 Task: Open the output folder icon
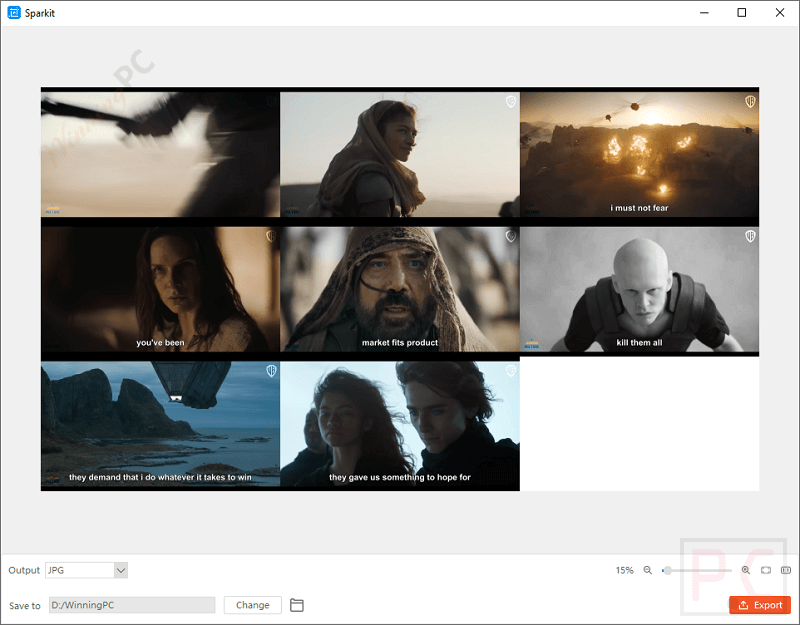tap(296, 605)
